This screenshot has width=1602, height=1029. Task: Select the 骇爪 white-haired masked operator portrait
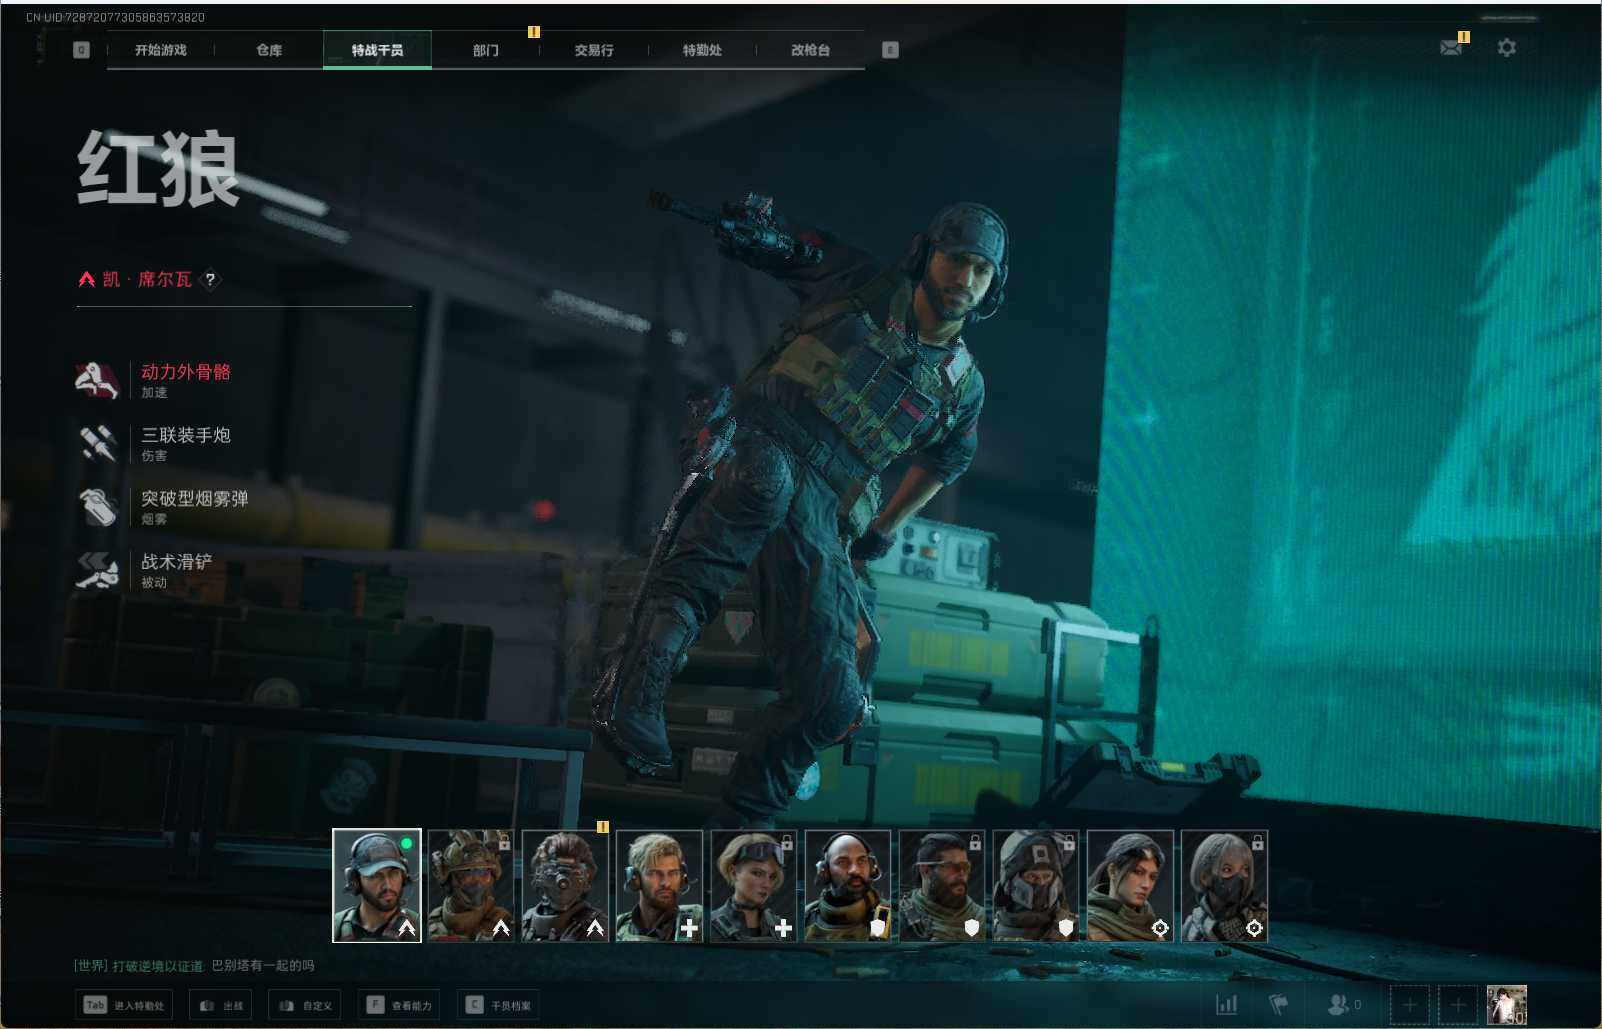click(x=1223, y=886)
